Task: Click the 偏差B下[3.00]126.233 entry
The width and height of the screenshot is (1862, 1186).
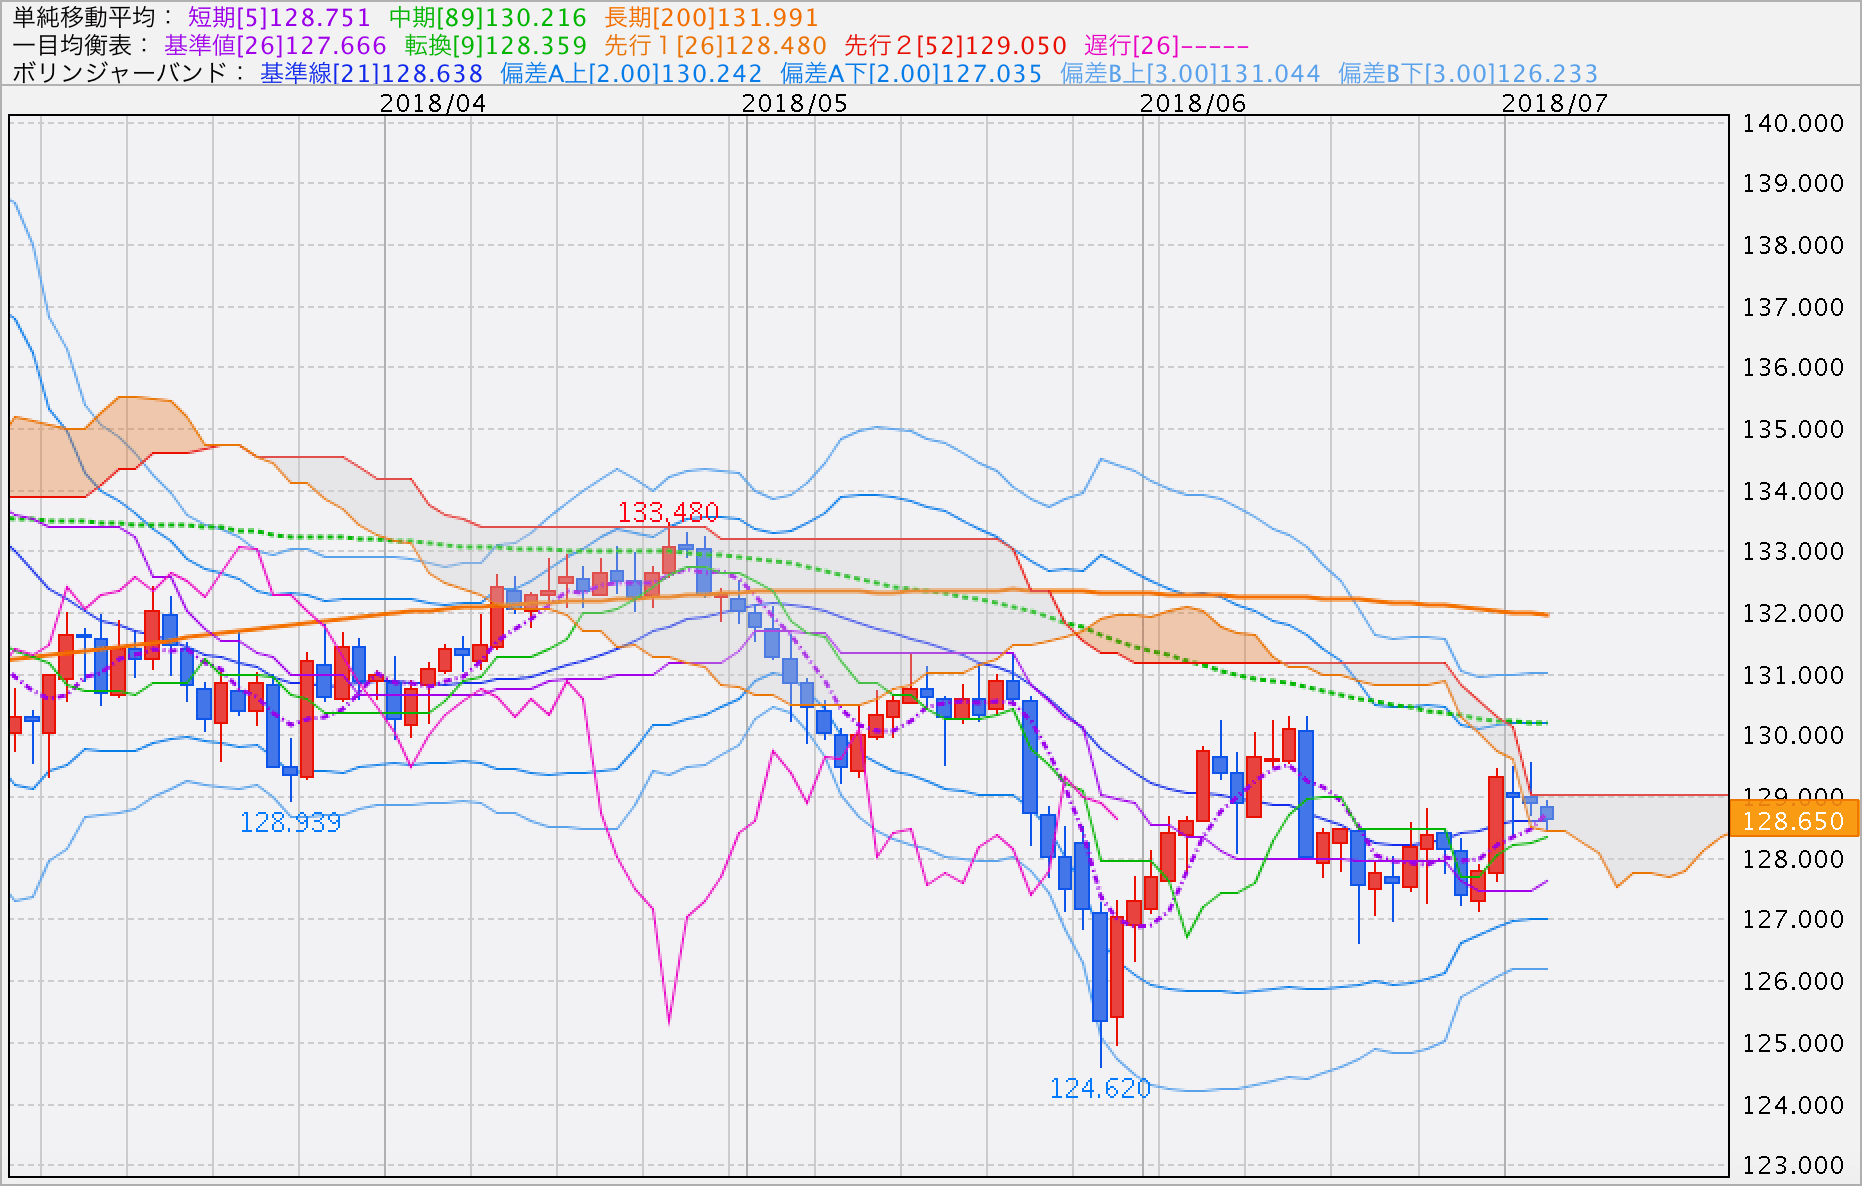Action: (1468, 74)
